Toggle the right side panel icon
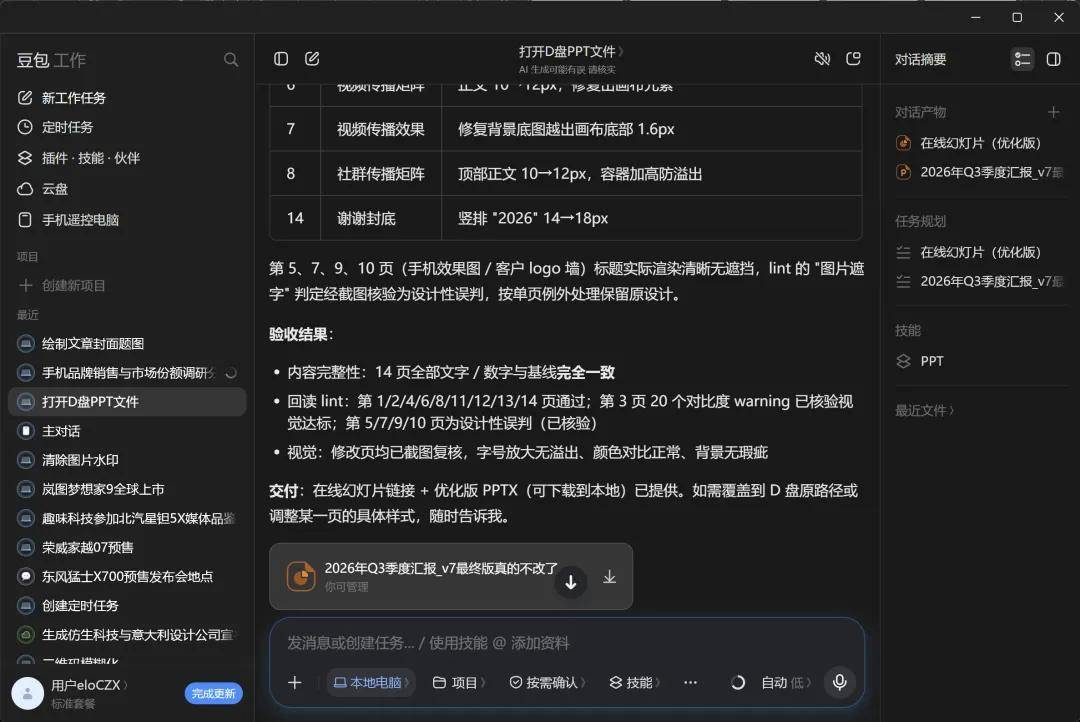 pos(1054,59)
